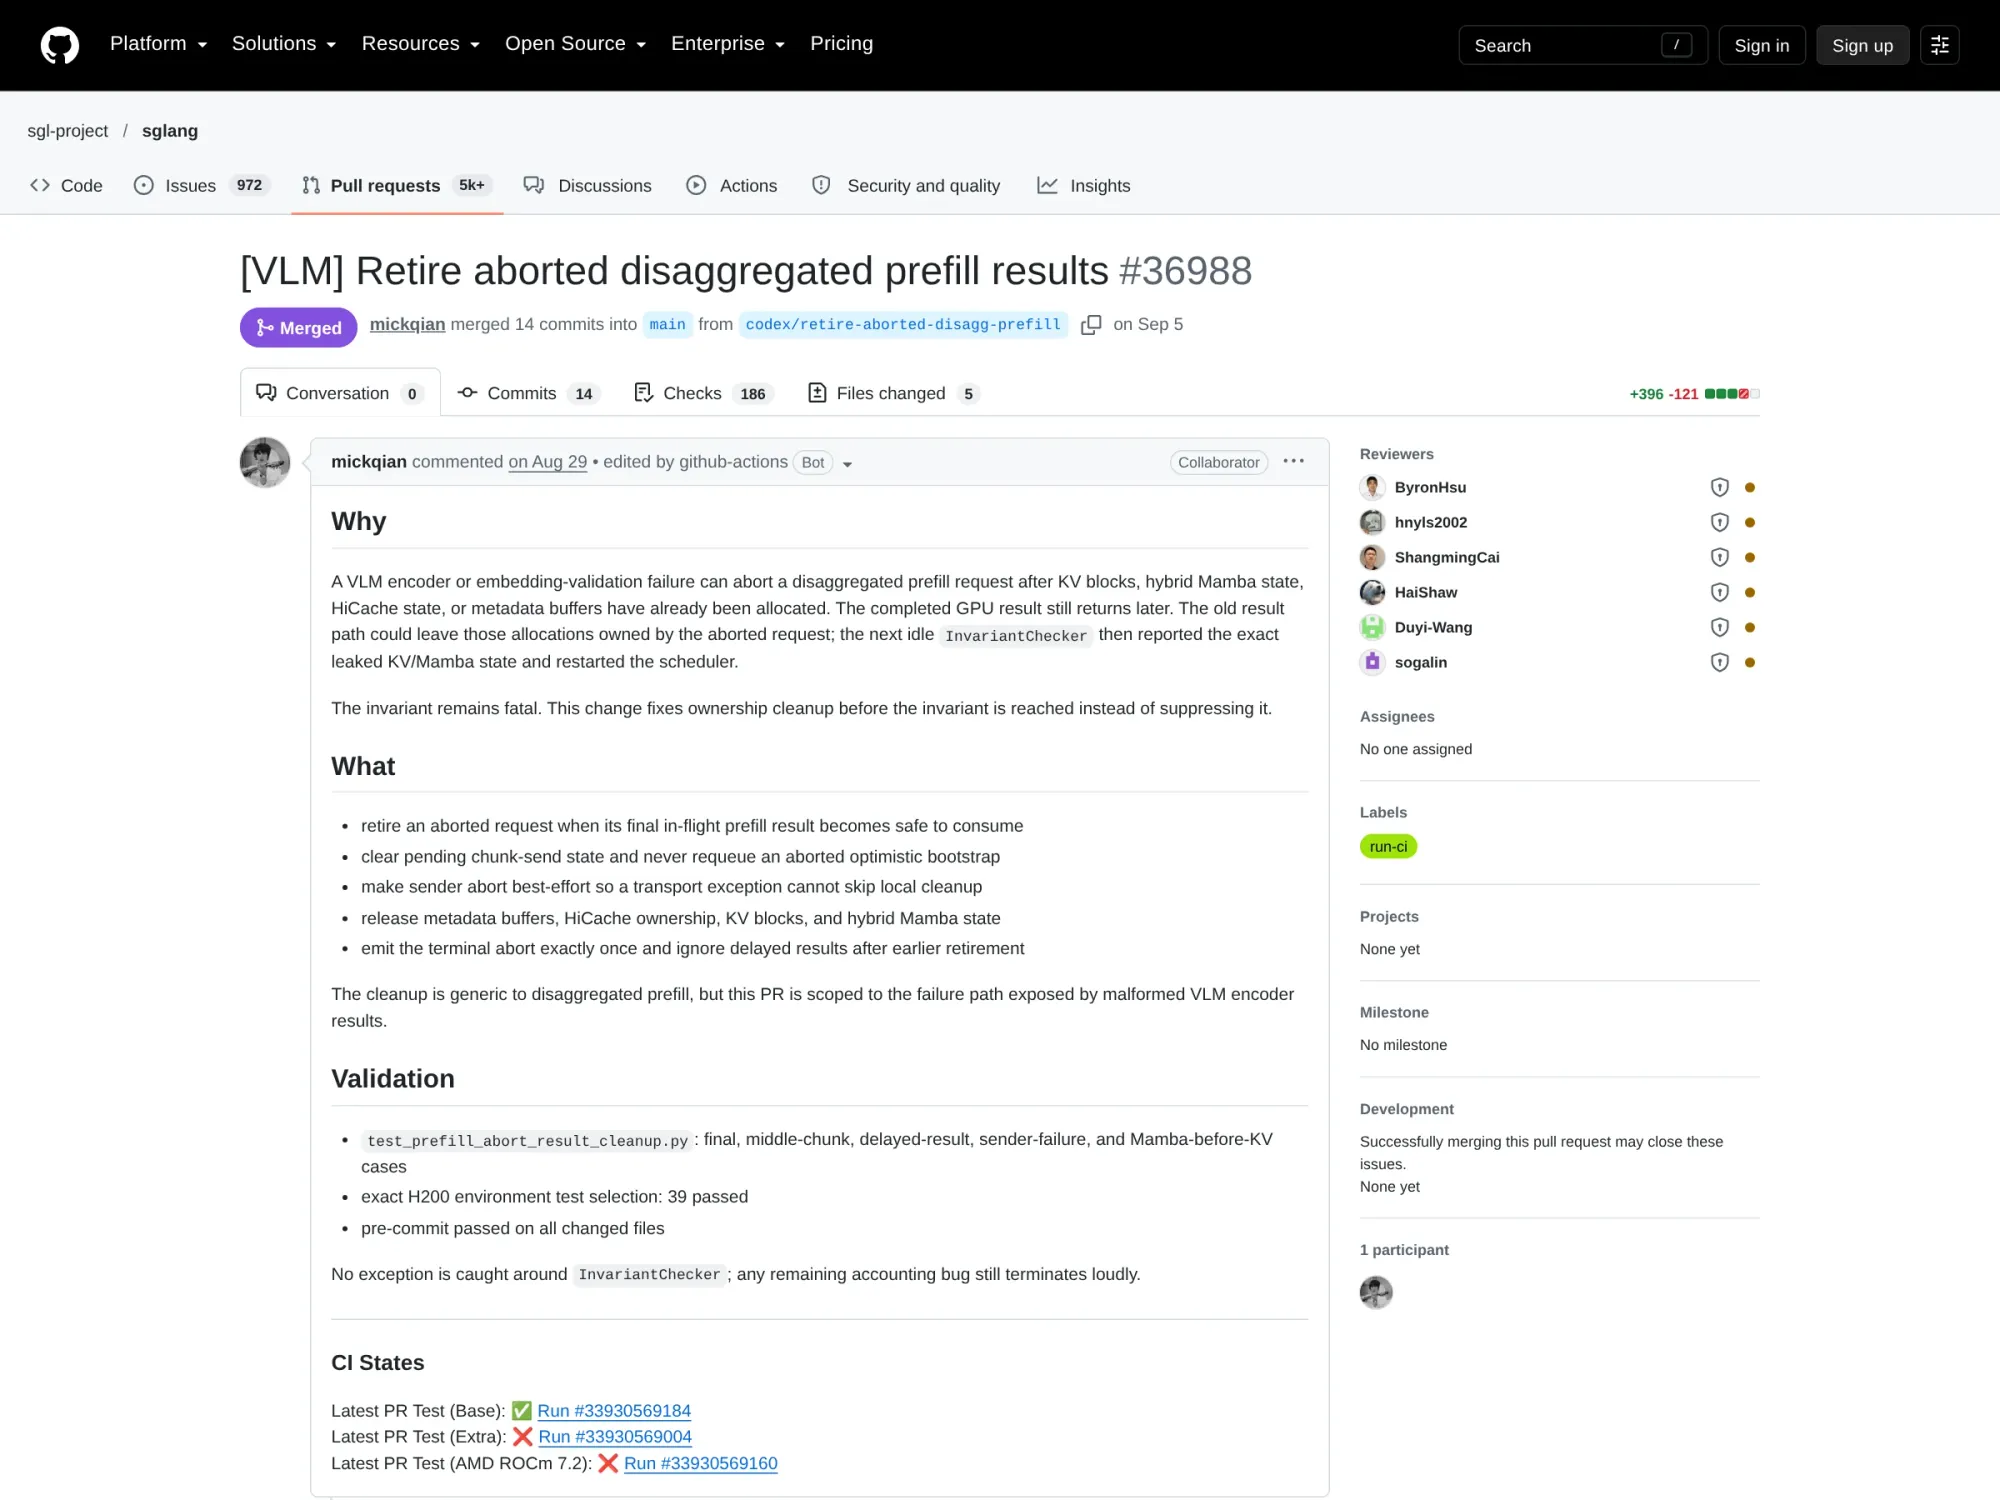
Task: Open Run #33930569160 link
Action: (x=701, y=1463)
